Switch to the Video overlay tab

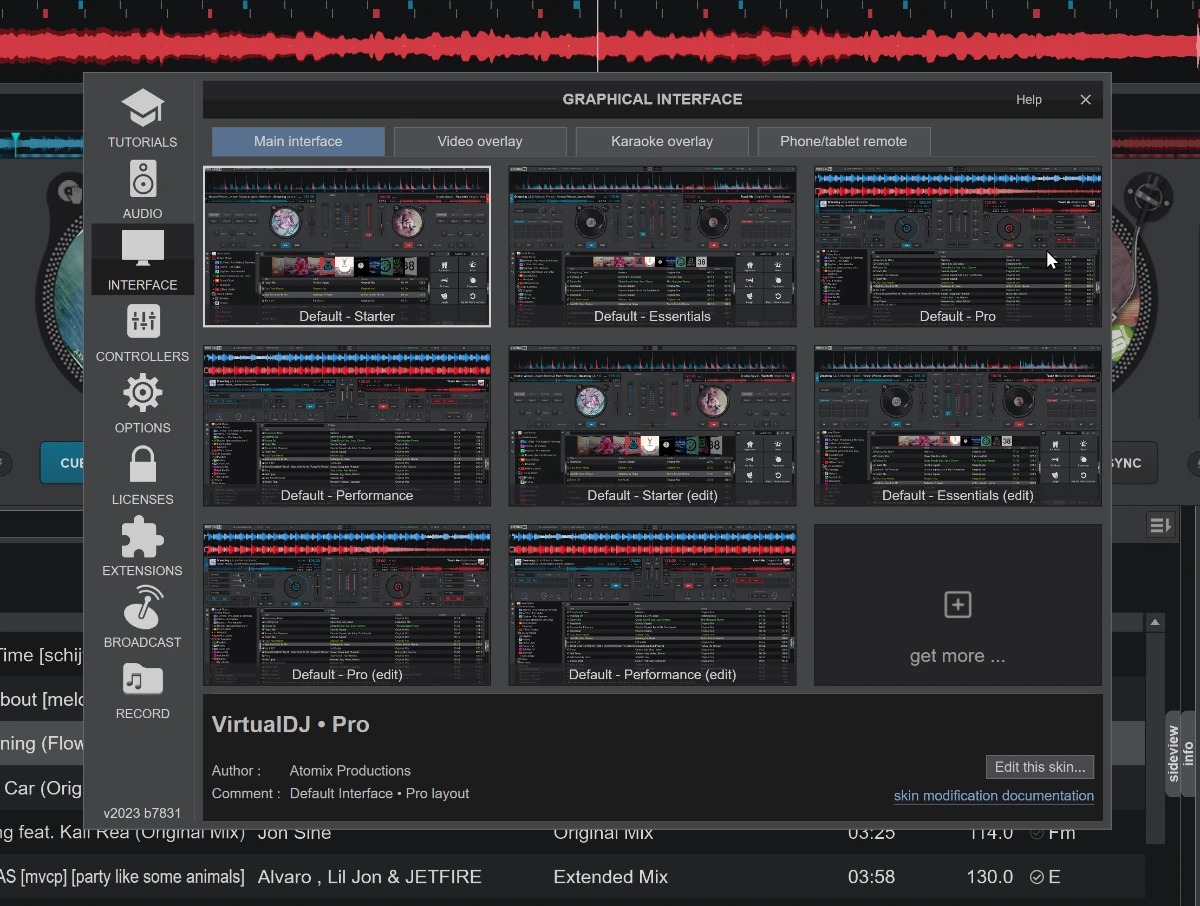(480, 141)
